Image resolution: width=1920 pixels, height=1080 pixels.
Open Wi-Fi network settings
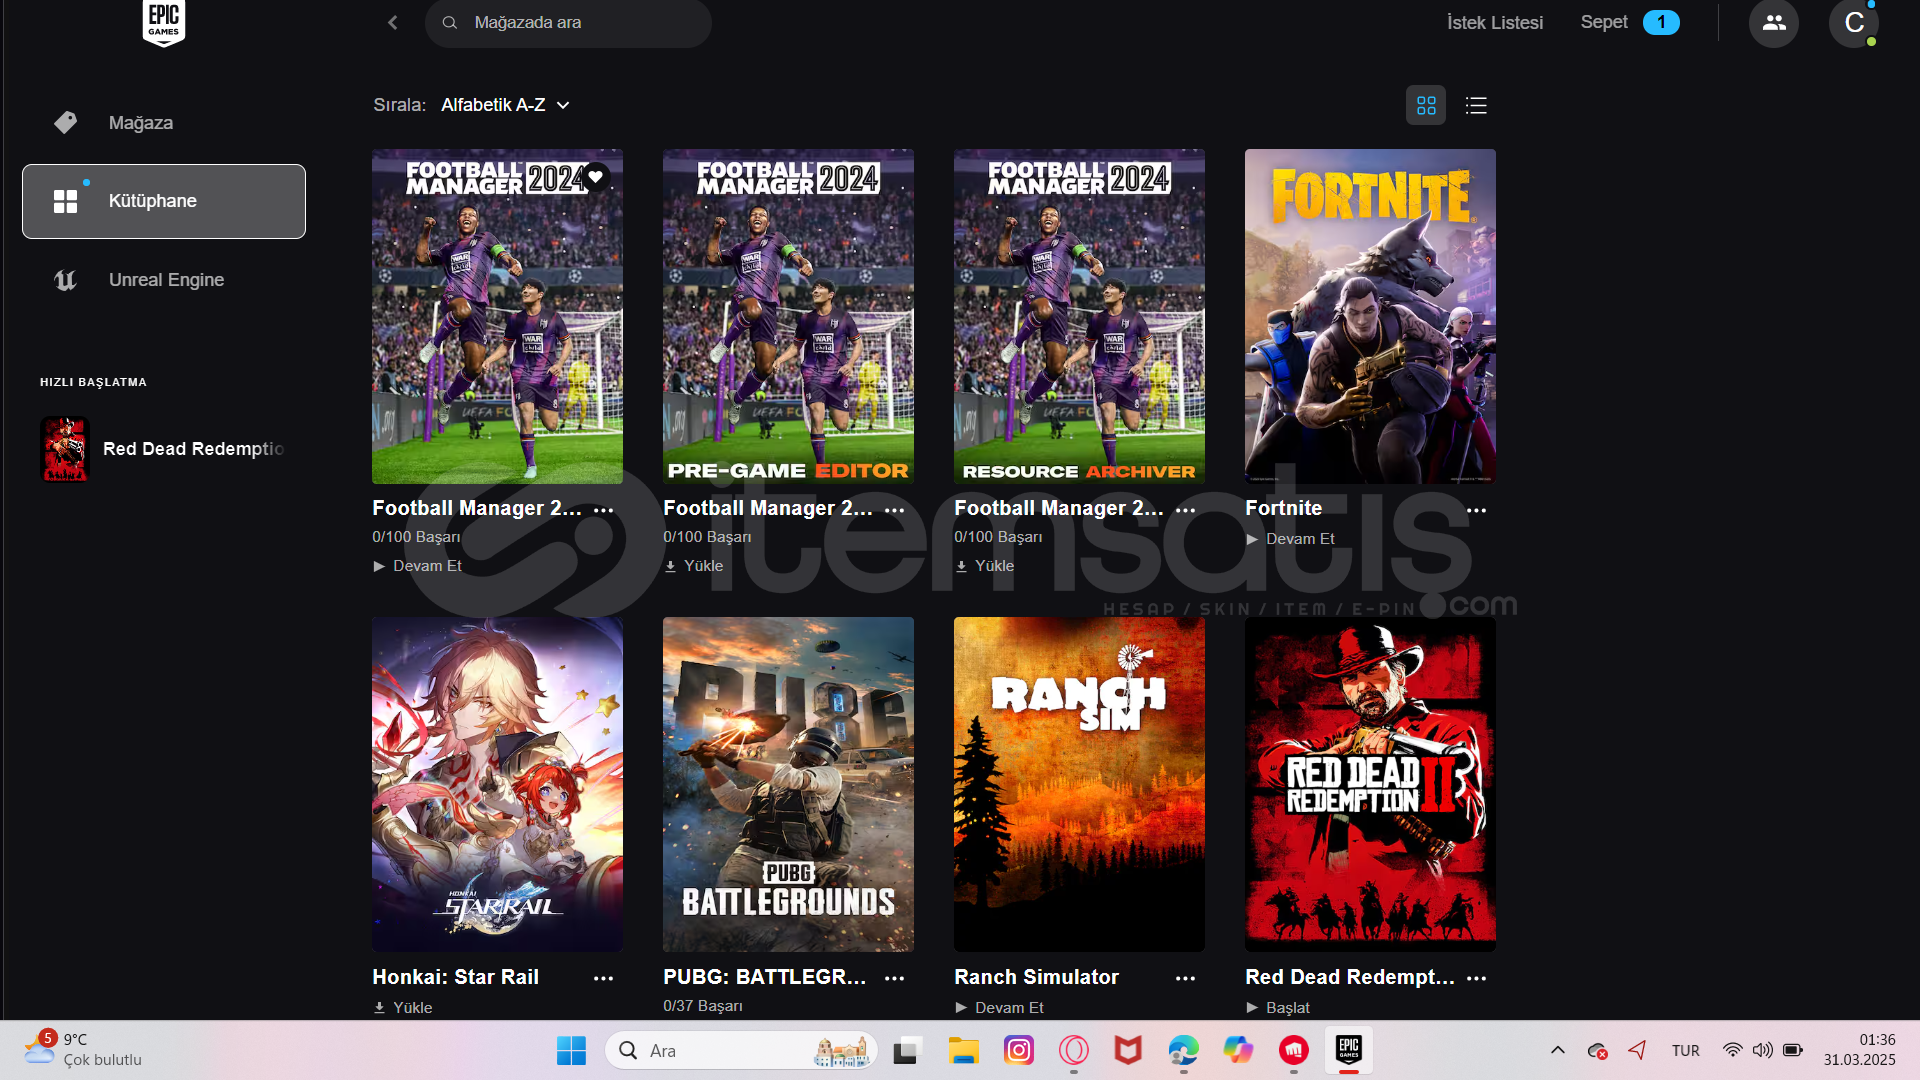coord(1732,1051)
